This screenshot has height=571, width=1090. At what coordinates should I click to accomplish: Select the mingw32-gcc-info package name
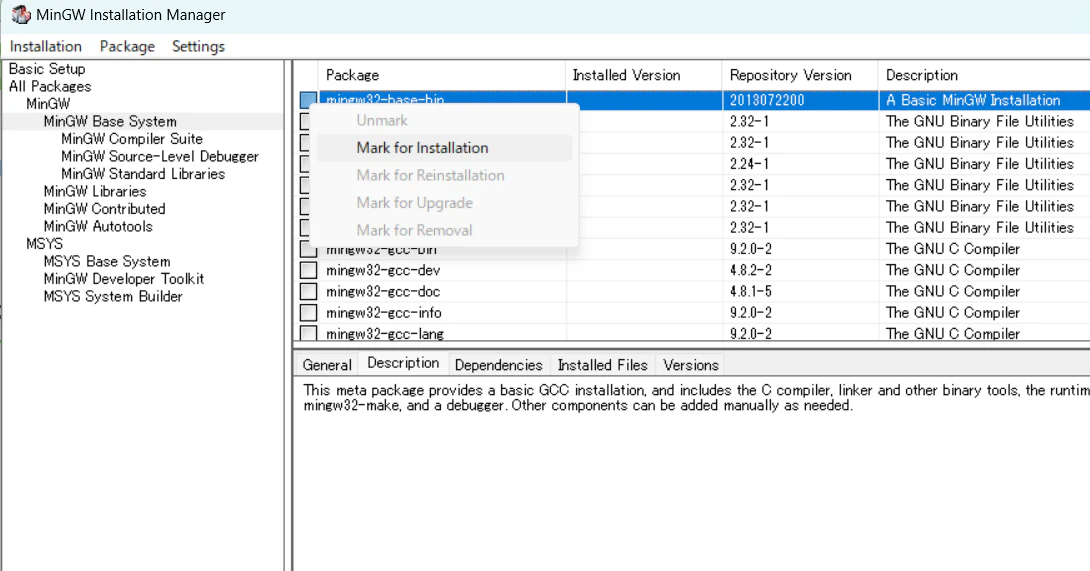(384, 313)
